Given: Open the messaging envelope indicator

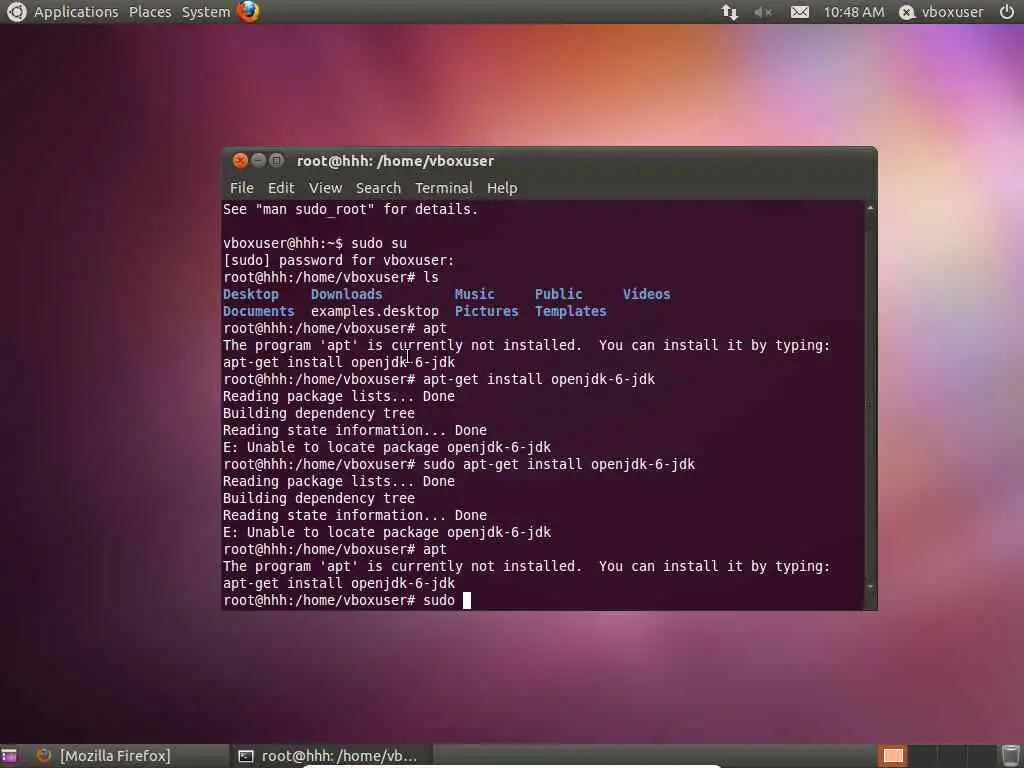Looking at the screenshot, I should [x=799, y=12].
